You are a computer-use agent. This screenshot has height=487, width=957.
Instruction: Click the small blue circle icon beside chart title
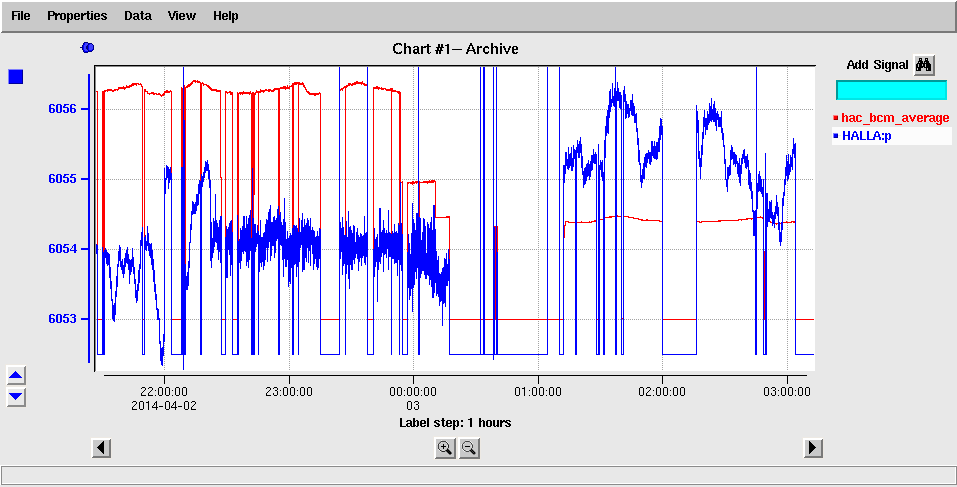pos(88,48)
